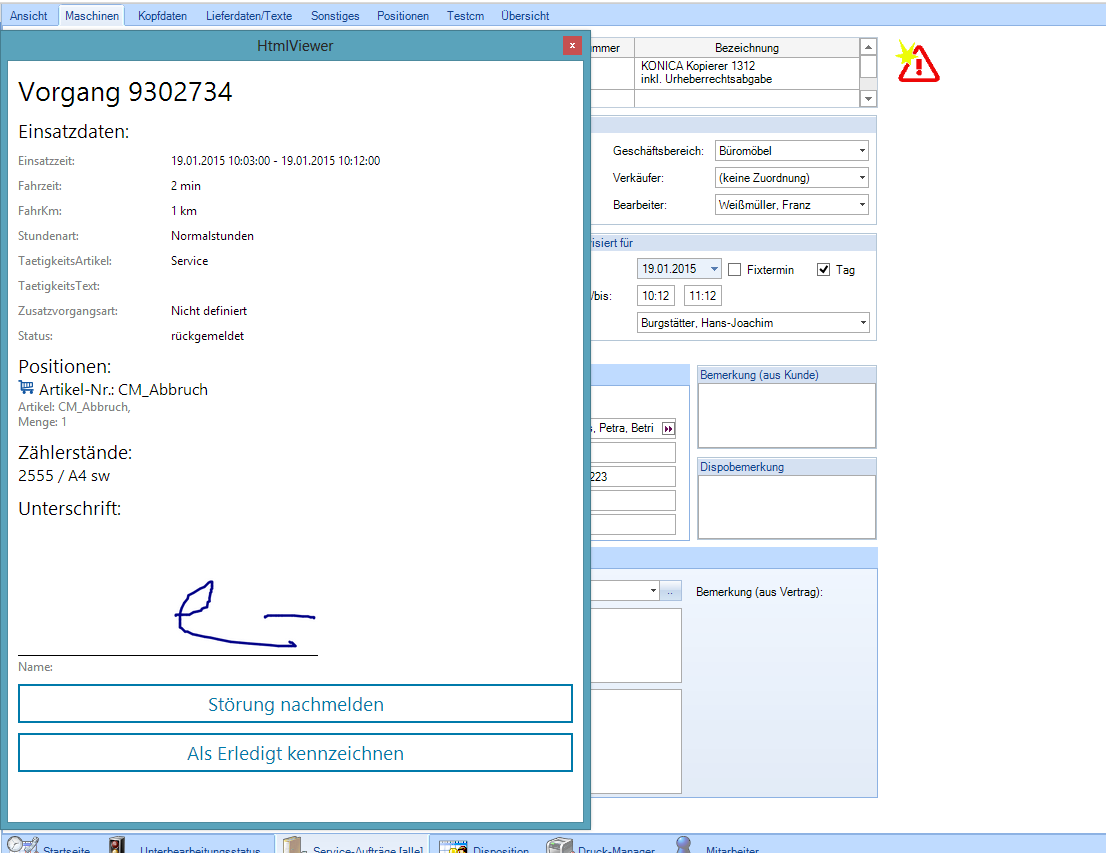Open the Lieferdaten/Texte tab
Image resolution: width=1106 pixels, height=853 pixels.
point(249,16)
